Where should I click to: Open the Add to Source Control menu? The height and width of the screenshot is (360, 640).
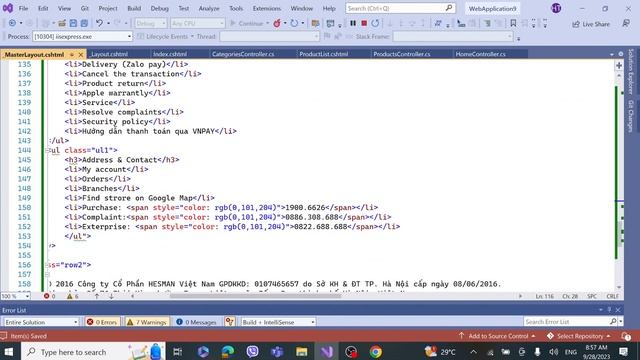[x=496, y=336]
